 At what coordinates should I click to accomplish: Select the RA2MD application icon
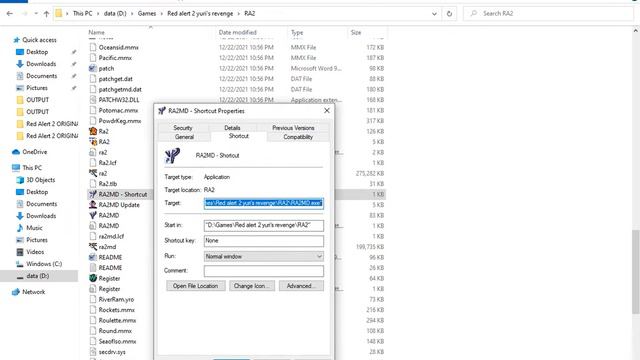tap(93, 215)
